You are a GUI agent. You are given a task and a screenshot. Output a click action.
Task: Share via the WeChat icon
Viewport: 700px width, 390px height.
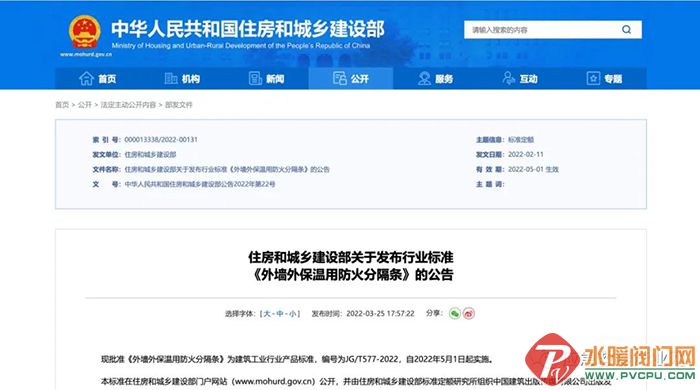click(454, 314)
